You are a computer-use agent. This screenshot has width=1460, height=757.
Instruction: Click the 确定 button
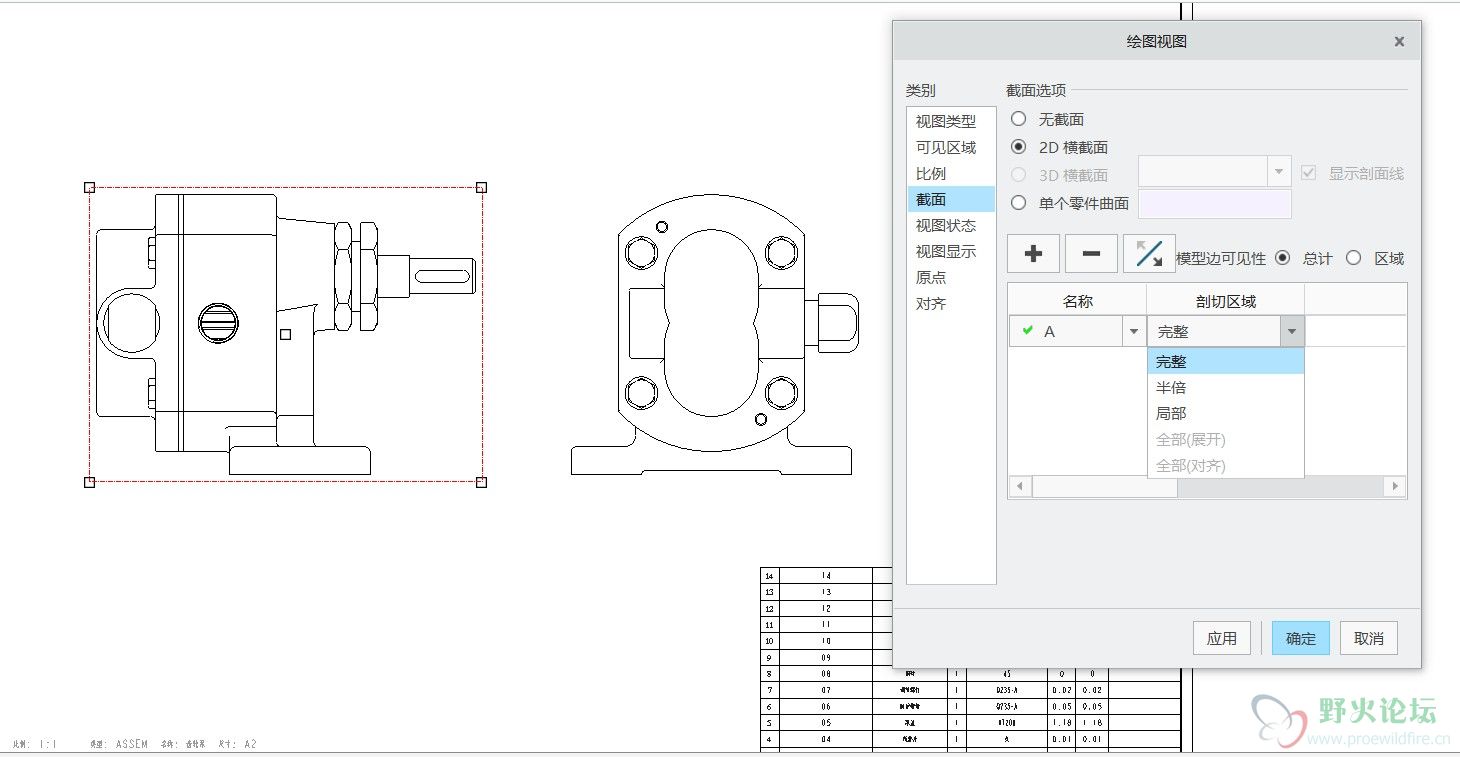click(x=1301, y=638)
